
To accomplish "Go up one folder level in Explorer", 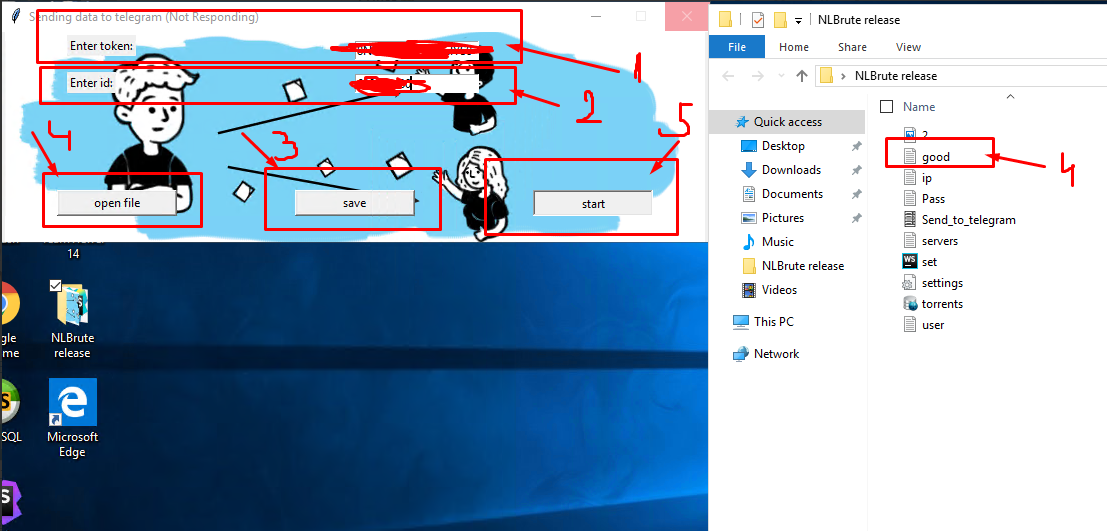I will (801, 76).
